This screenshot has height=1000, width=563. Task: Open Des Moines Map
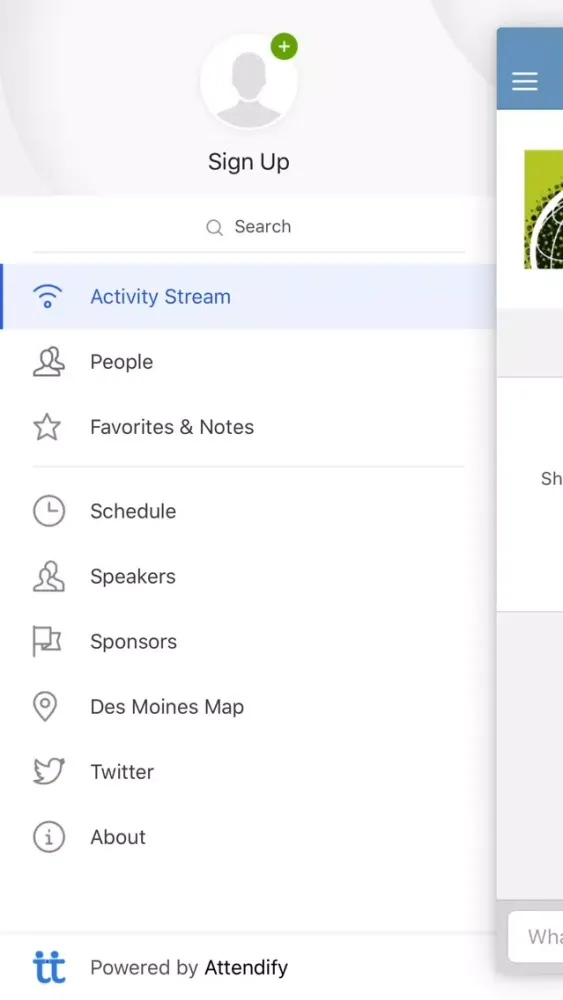(248, 707)
